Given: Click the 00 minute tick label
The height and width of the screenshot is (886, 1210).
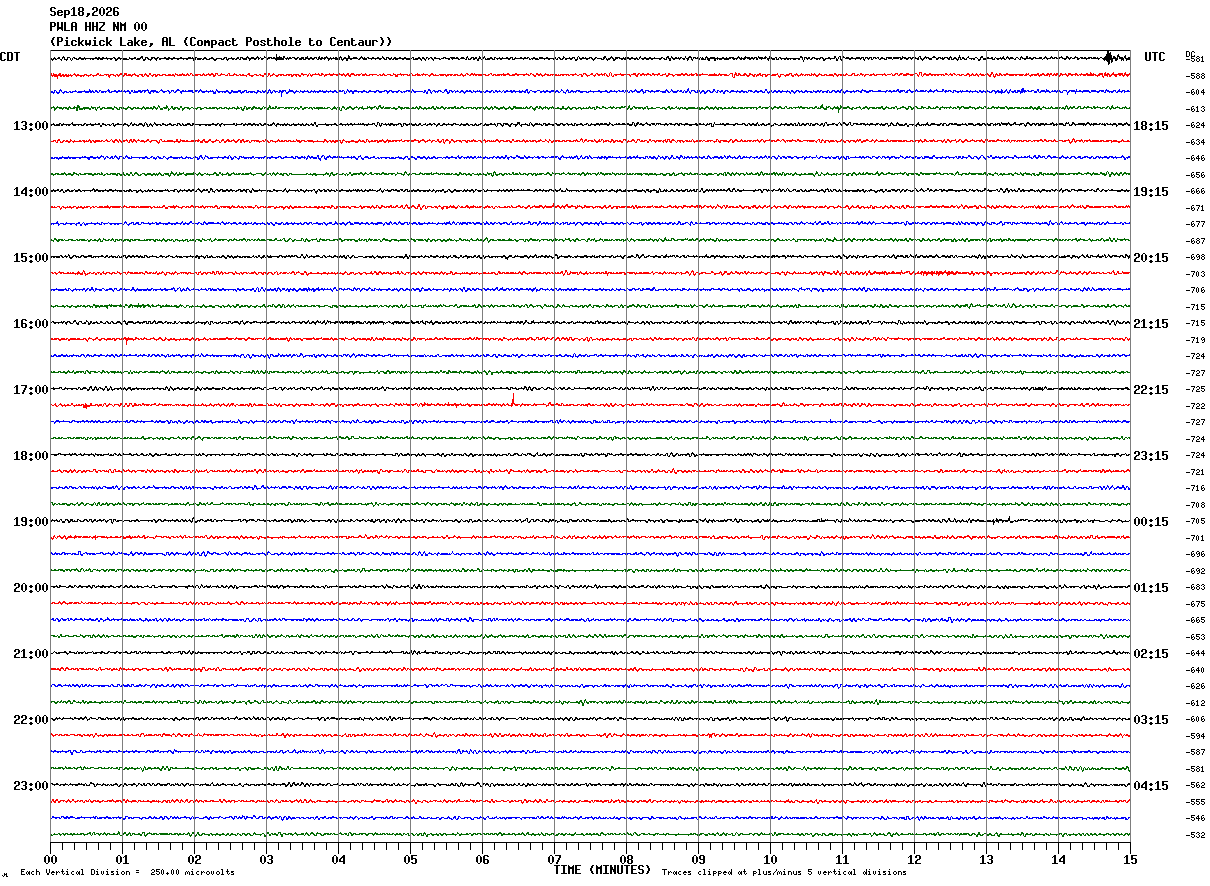Looking at the screenshot, I should coord(50,859).
